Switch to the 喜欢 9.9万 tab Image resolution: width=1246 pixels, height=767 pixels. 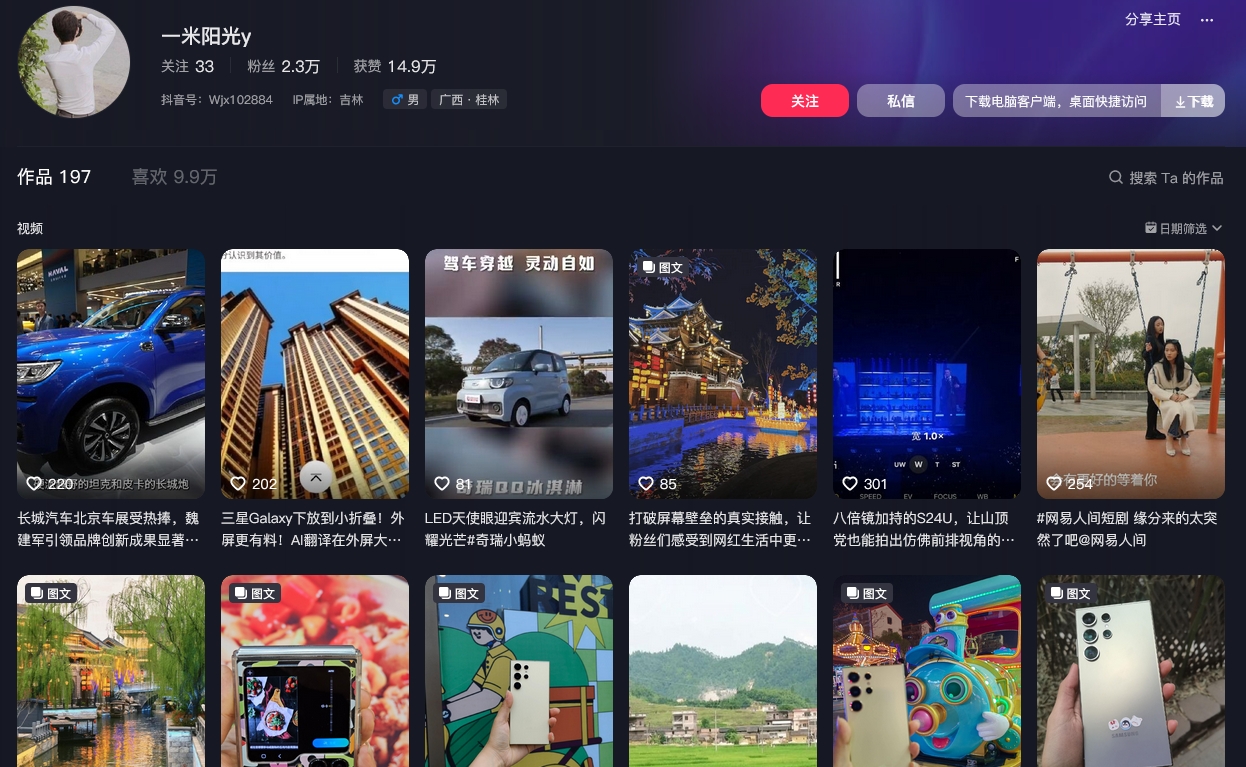174,177
